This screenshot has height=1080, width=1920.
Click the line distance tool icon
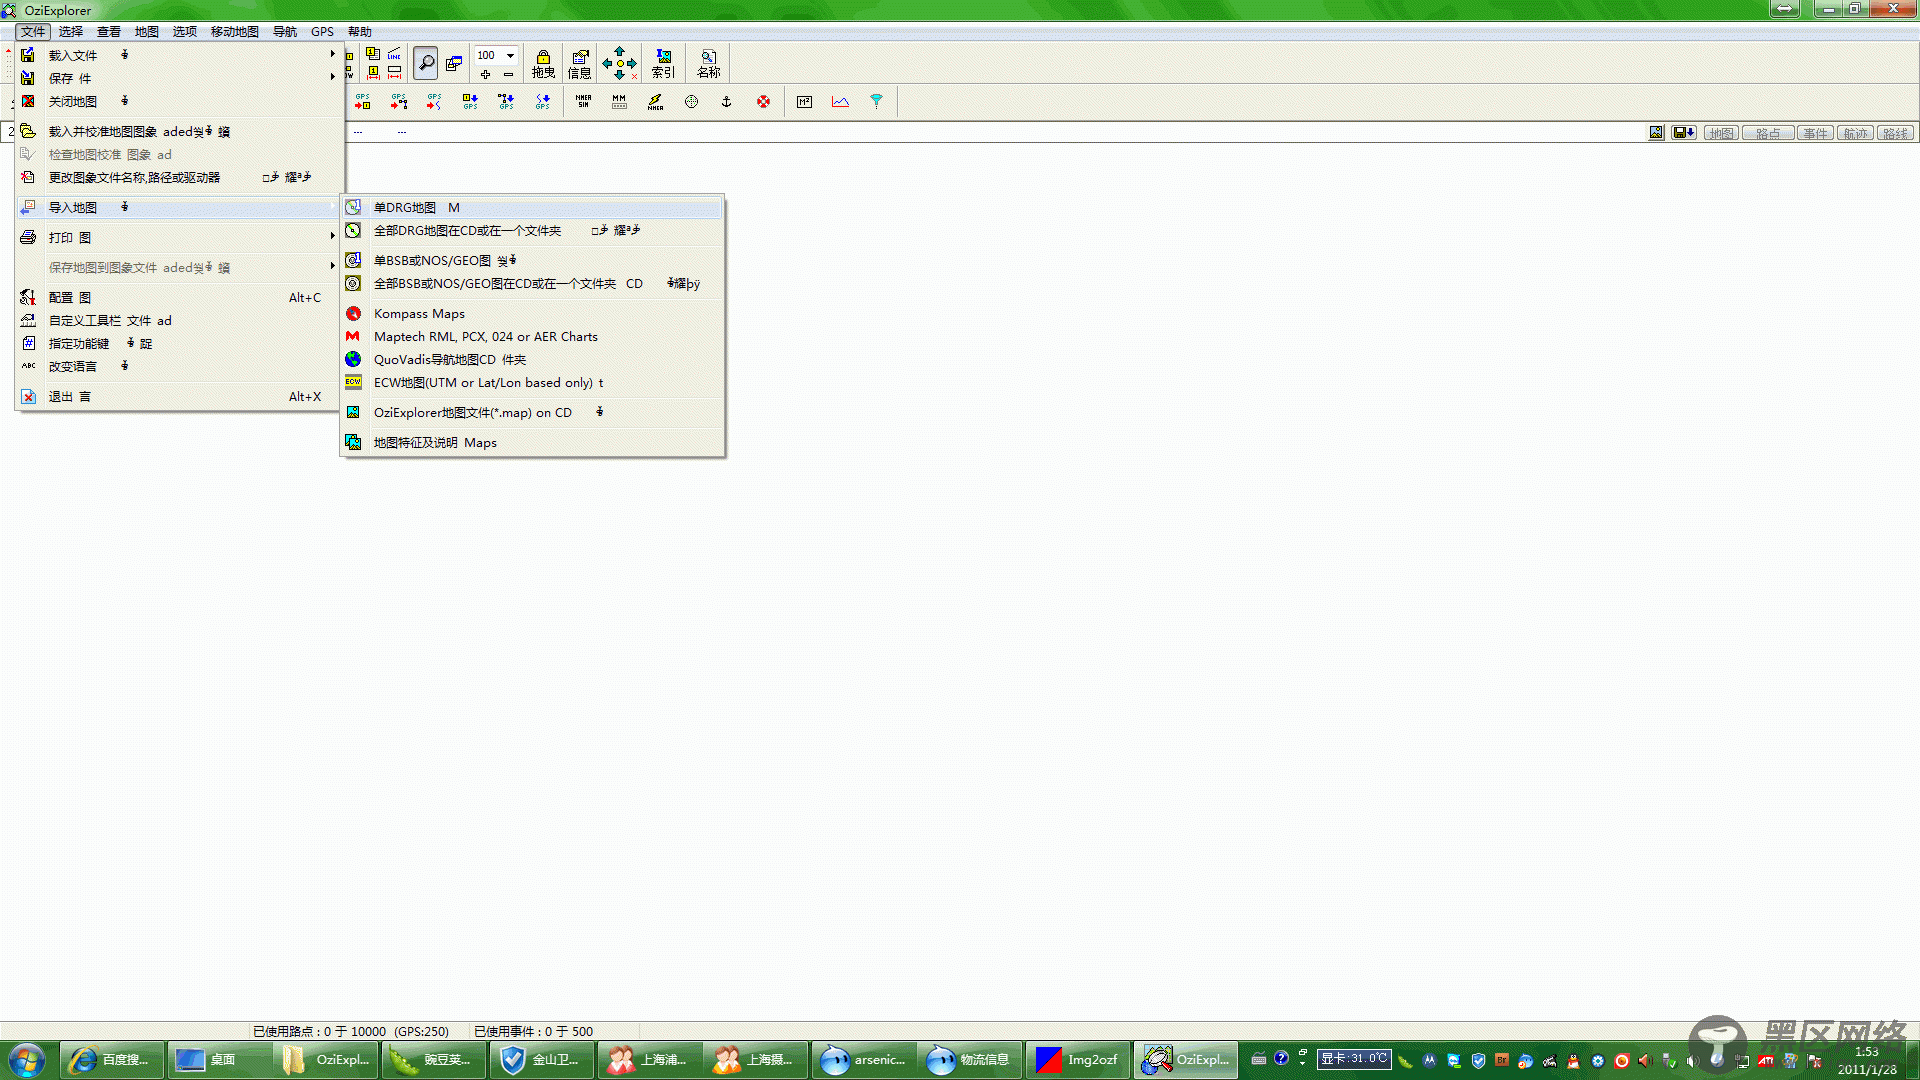[394, 54]
